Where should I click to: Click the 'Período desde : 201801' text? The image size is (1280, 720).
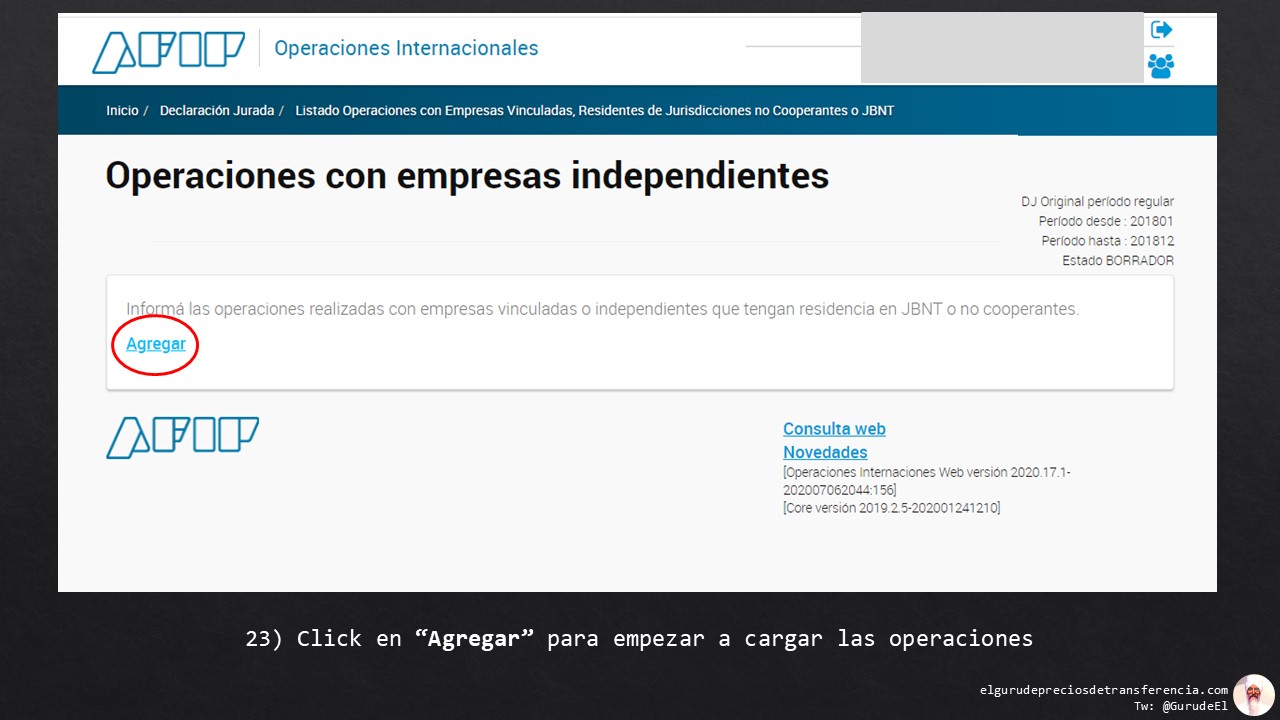pos(1109,221)
